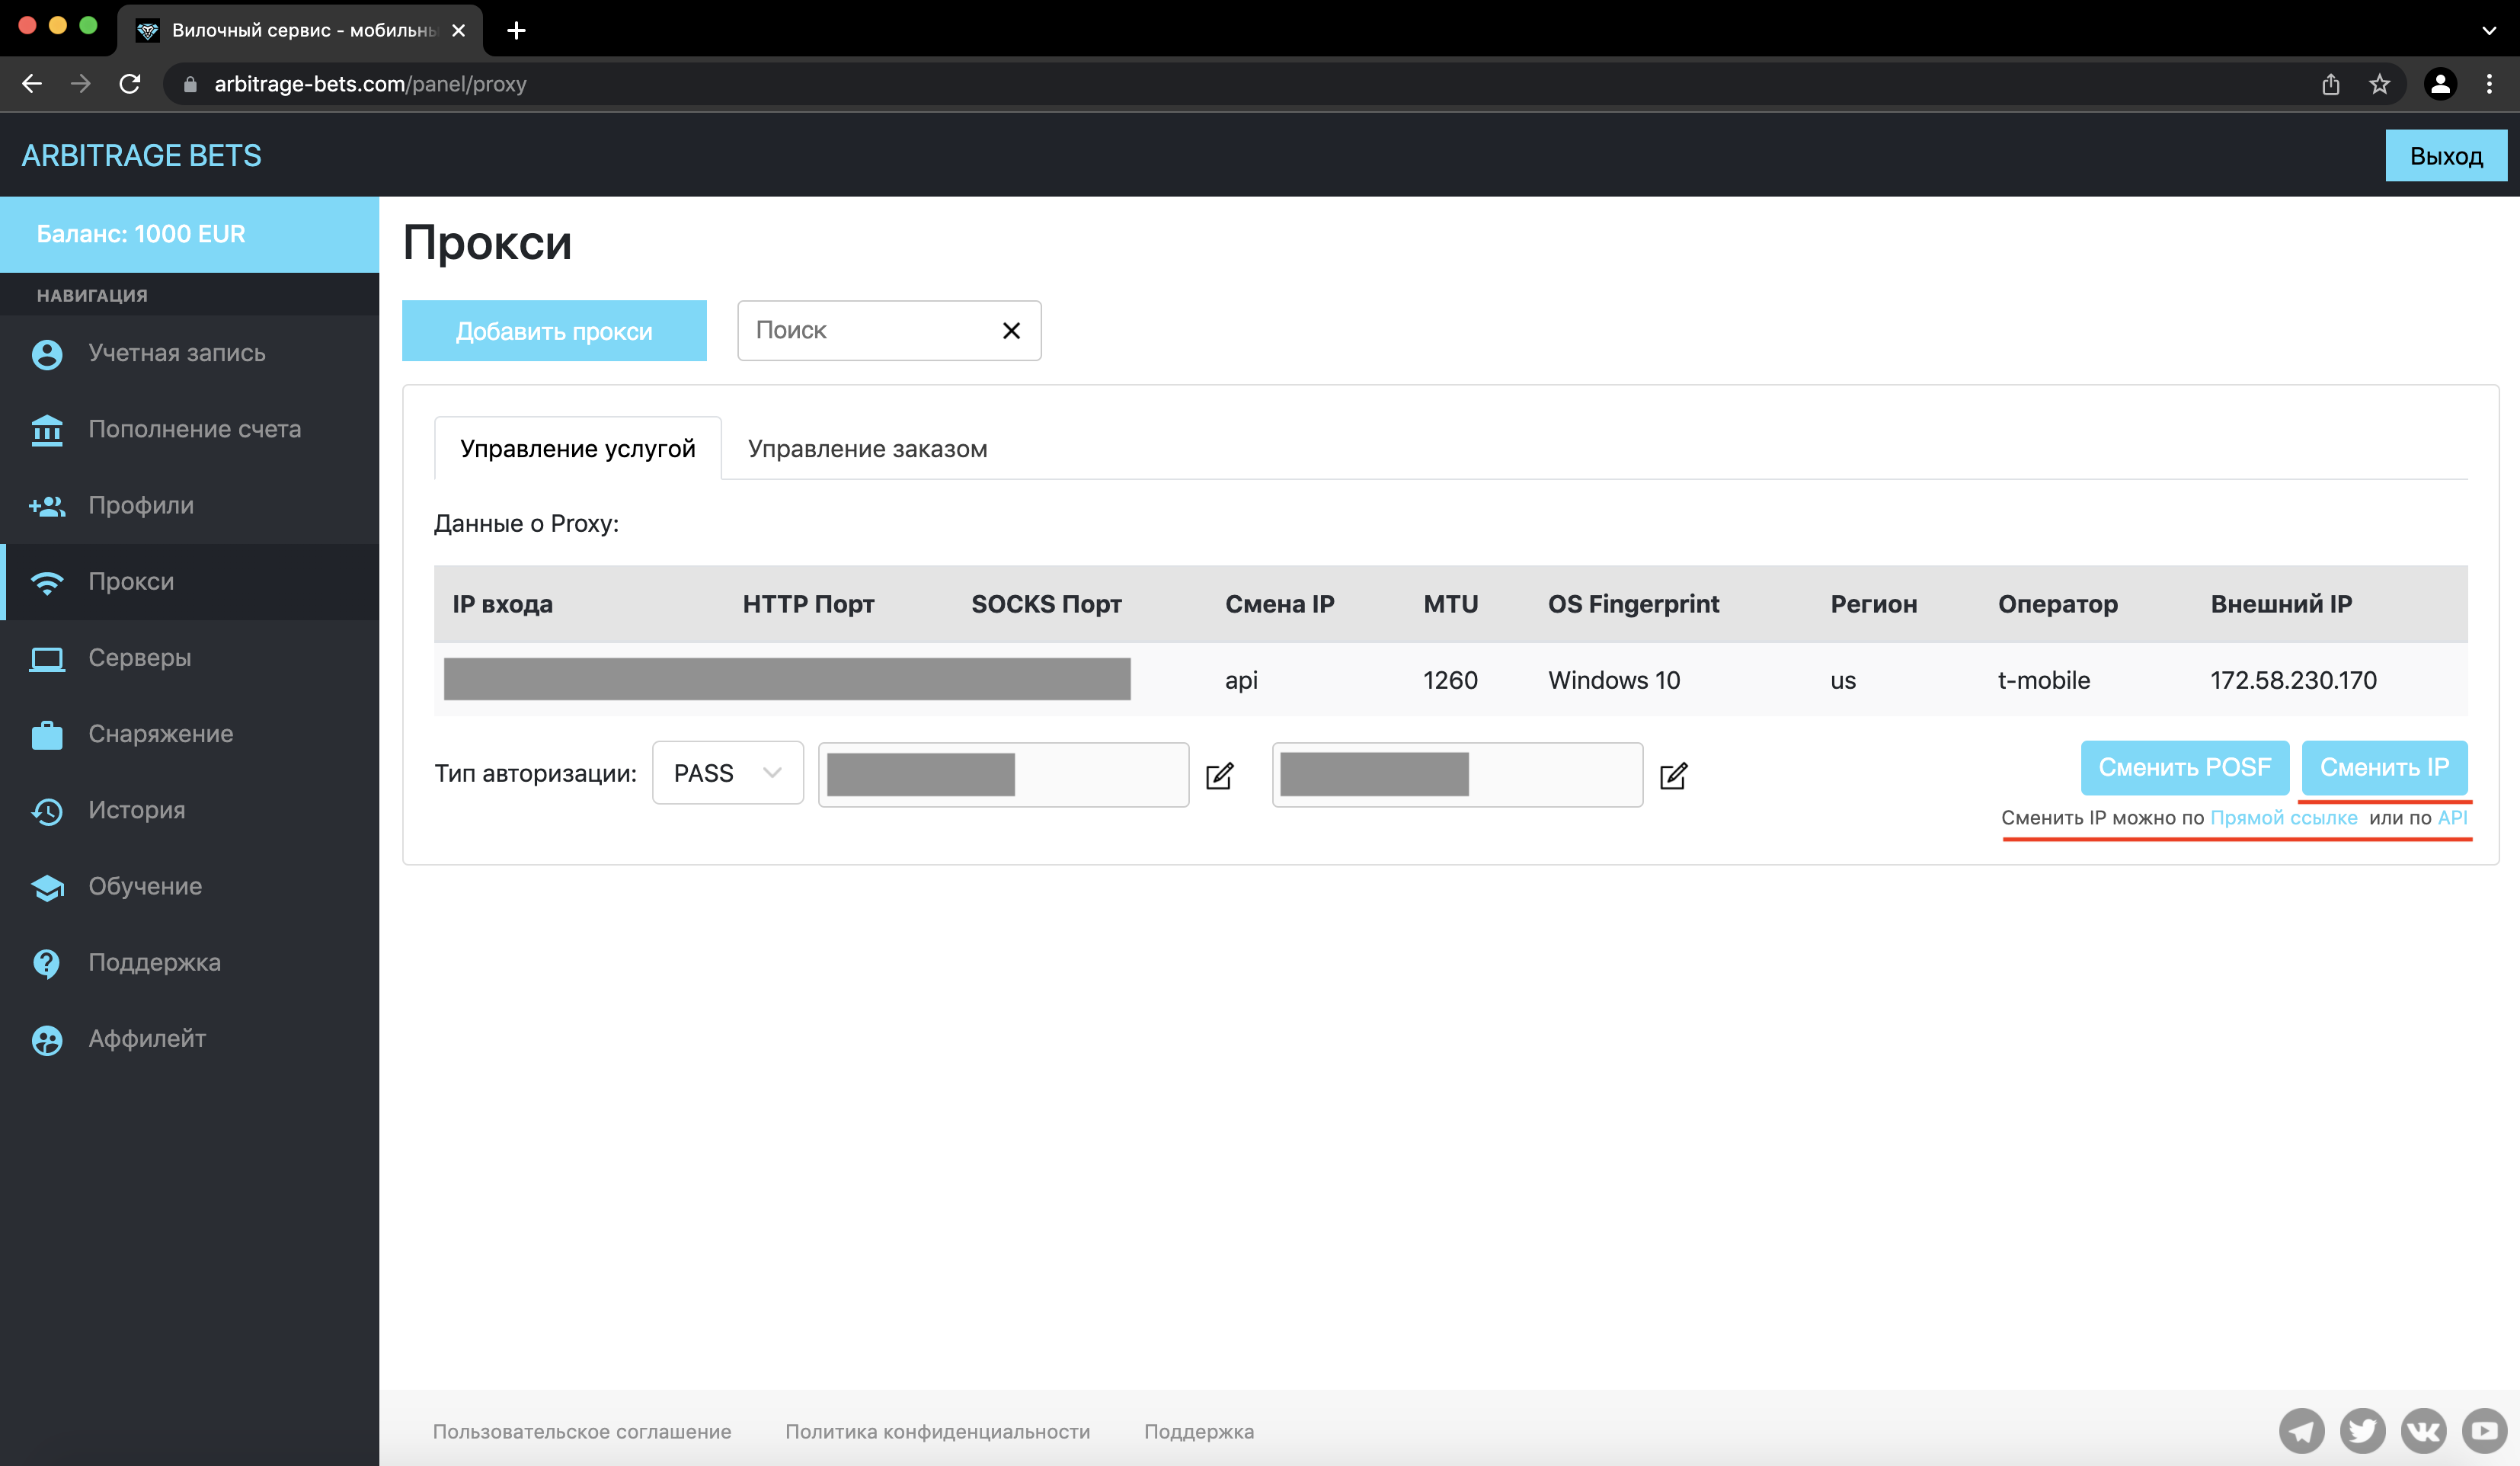Viewport: 2520px width, 1466px height.
Task: Clear the search field with the X icon
Action: click(x=1011, y=331)
